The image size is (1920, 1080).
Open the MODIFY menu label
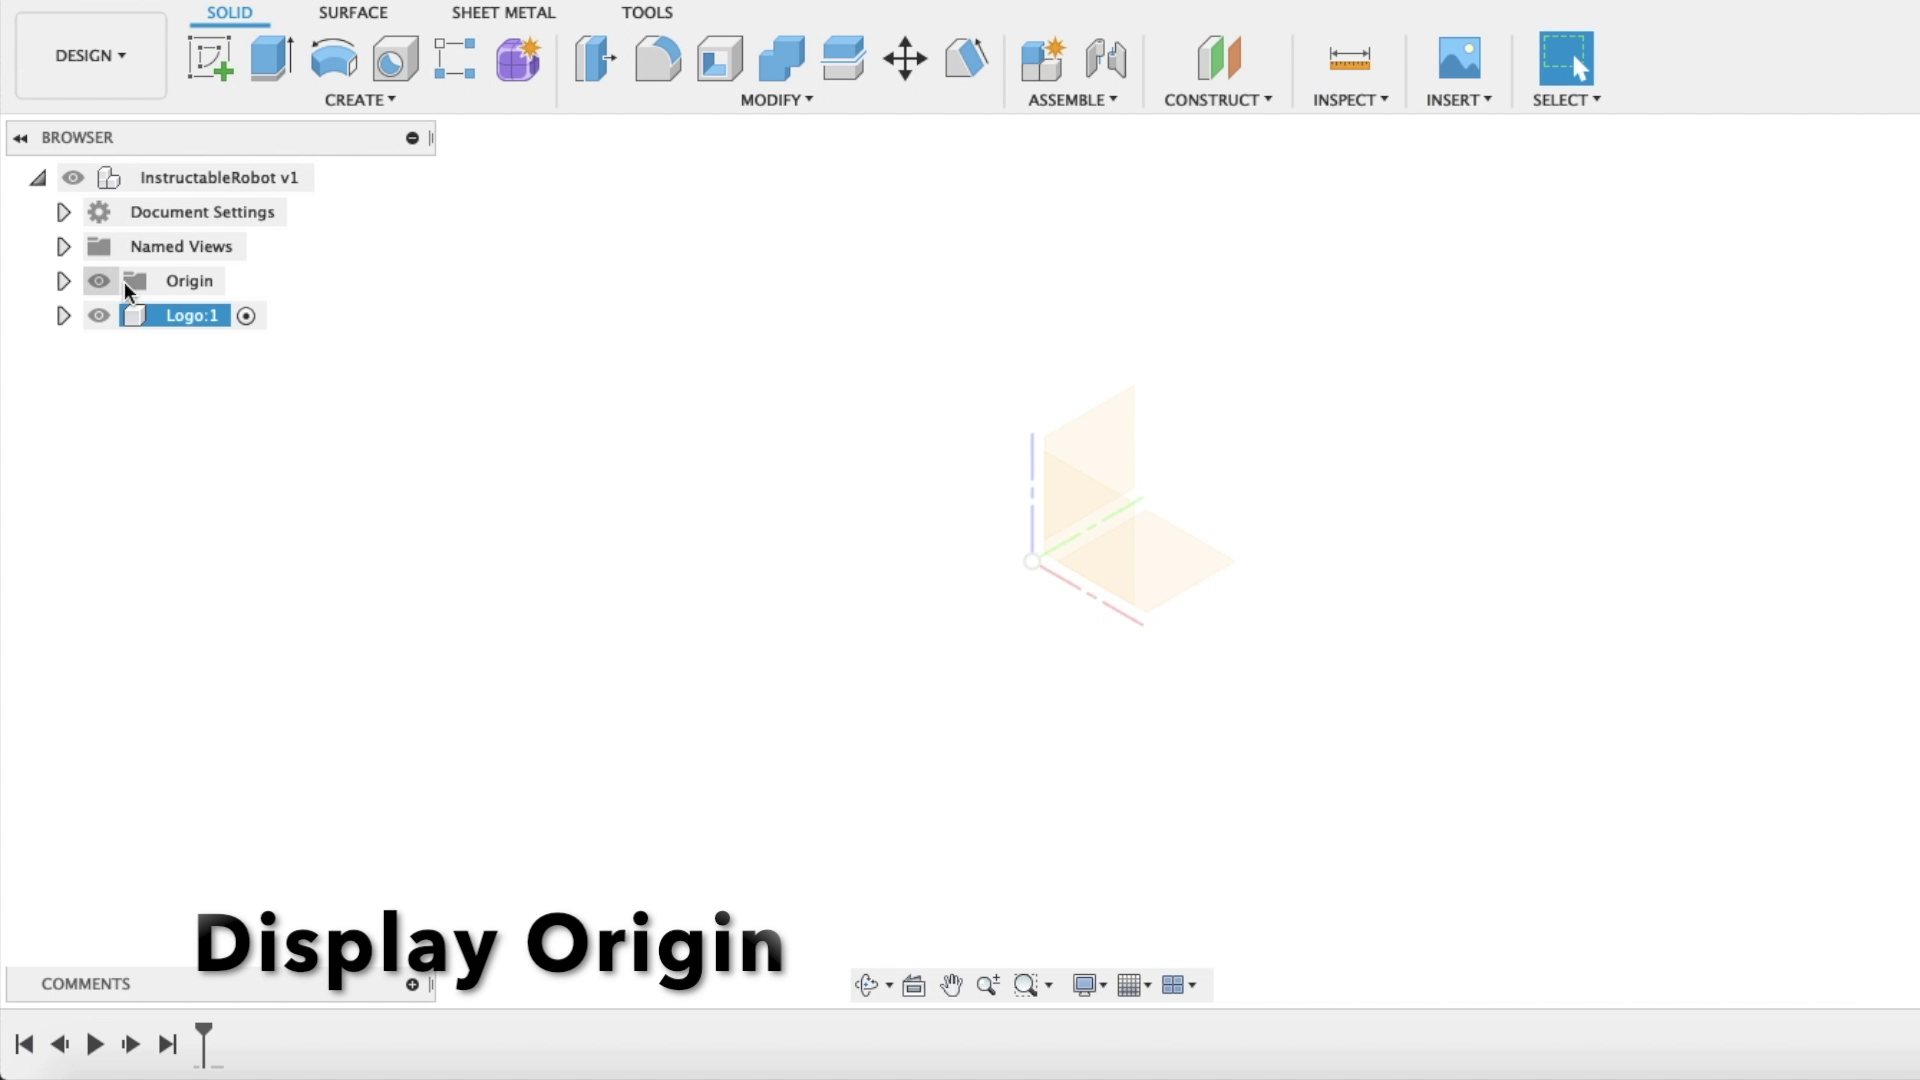[x=776, y=100]
